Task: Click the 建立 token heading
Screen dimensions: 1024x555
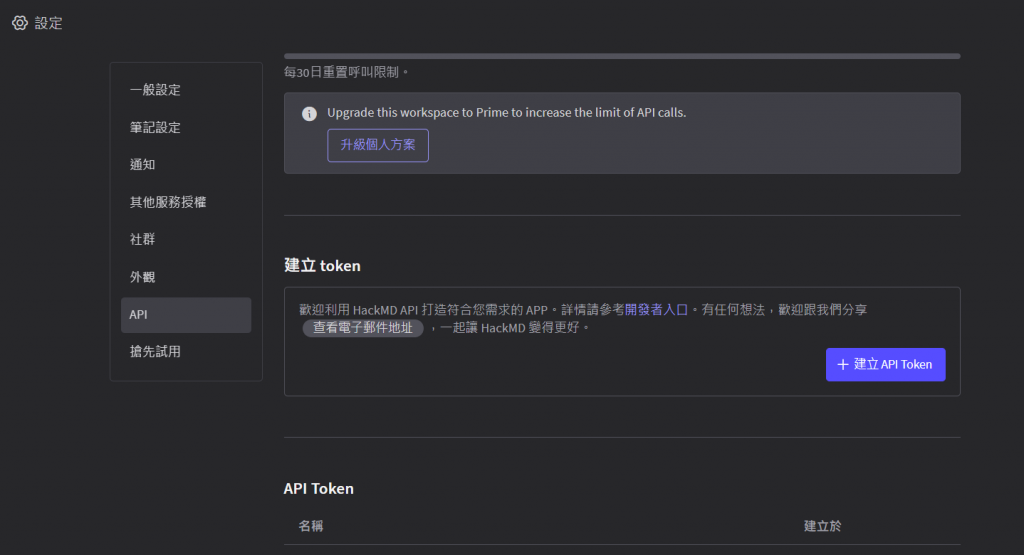Action: coord(322,266)
